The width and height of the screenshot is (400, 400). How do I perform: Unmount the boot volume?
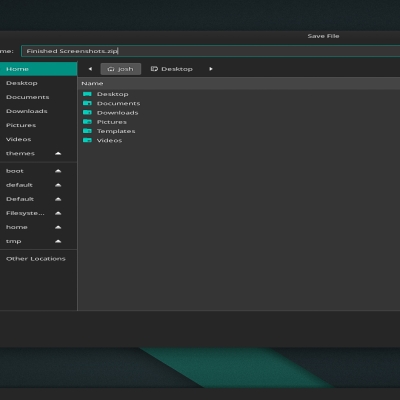(x=58, y=171)
